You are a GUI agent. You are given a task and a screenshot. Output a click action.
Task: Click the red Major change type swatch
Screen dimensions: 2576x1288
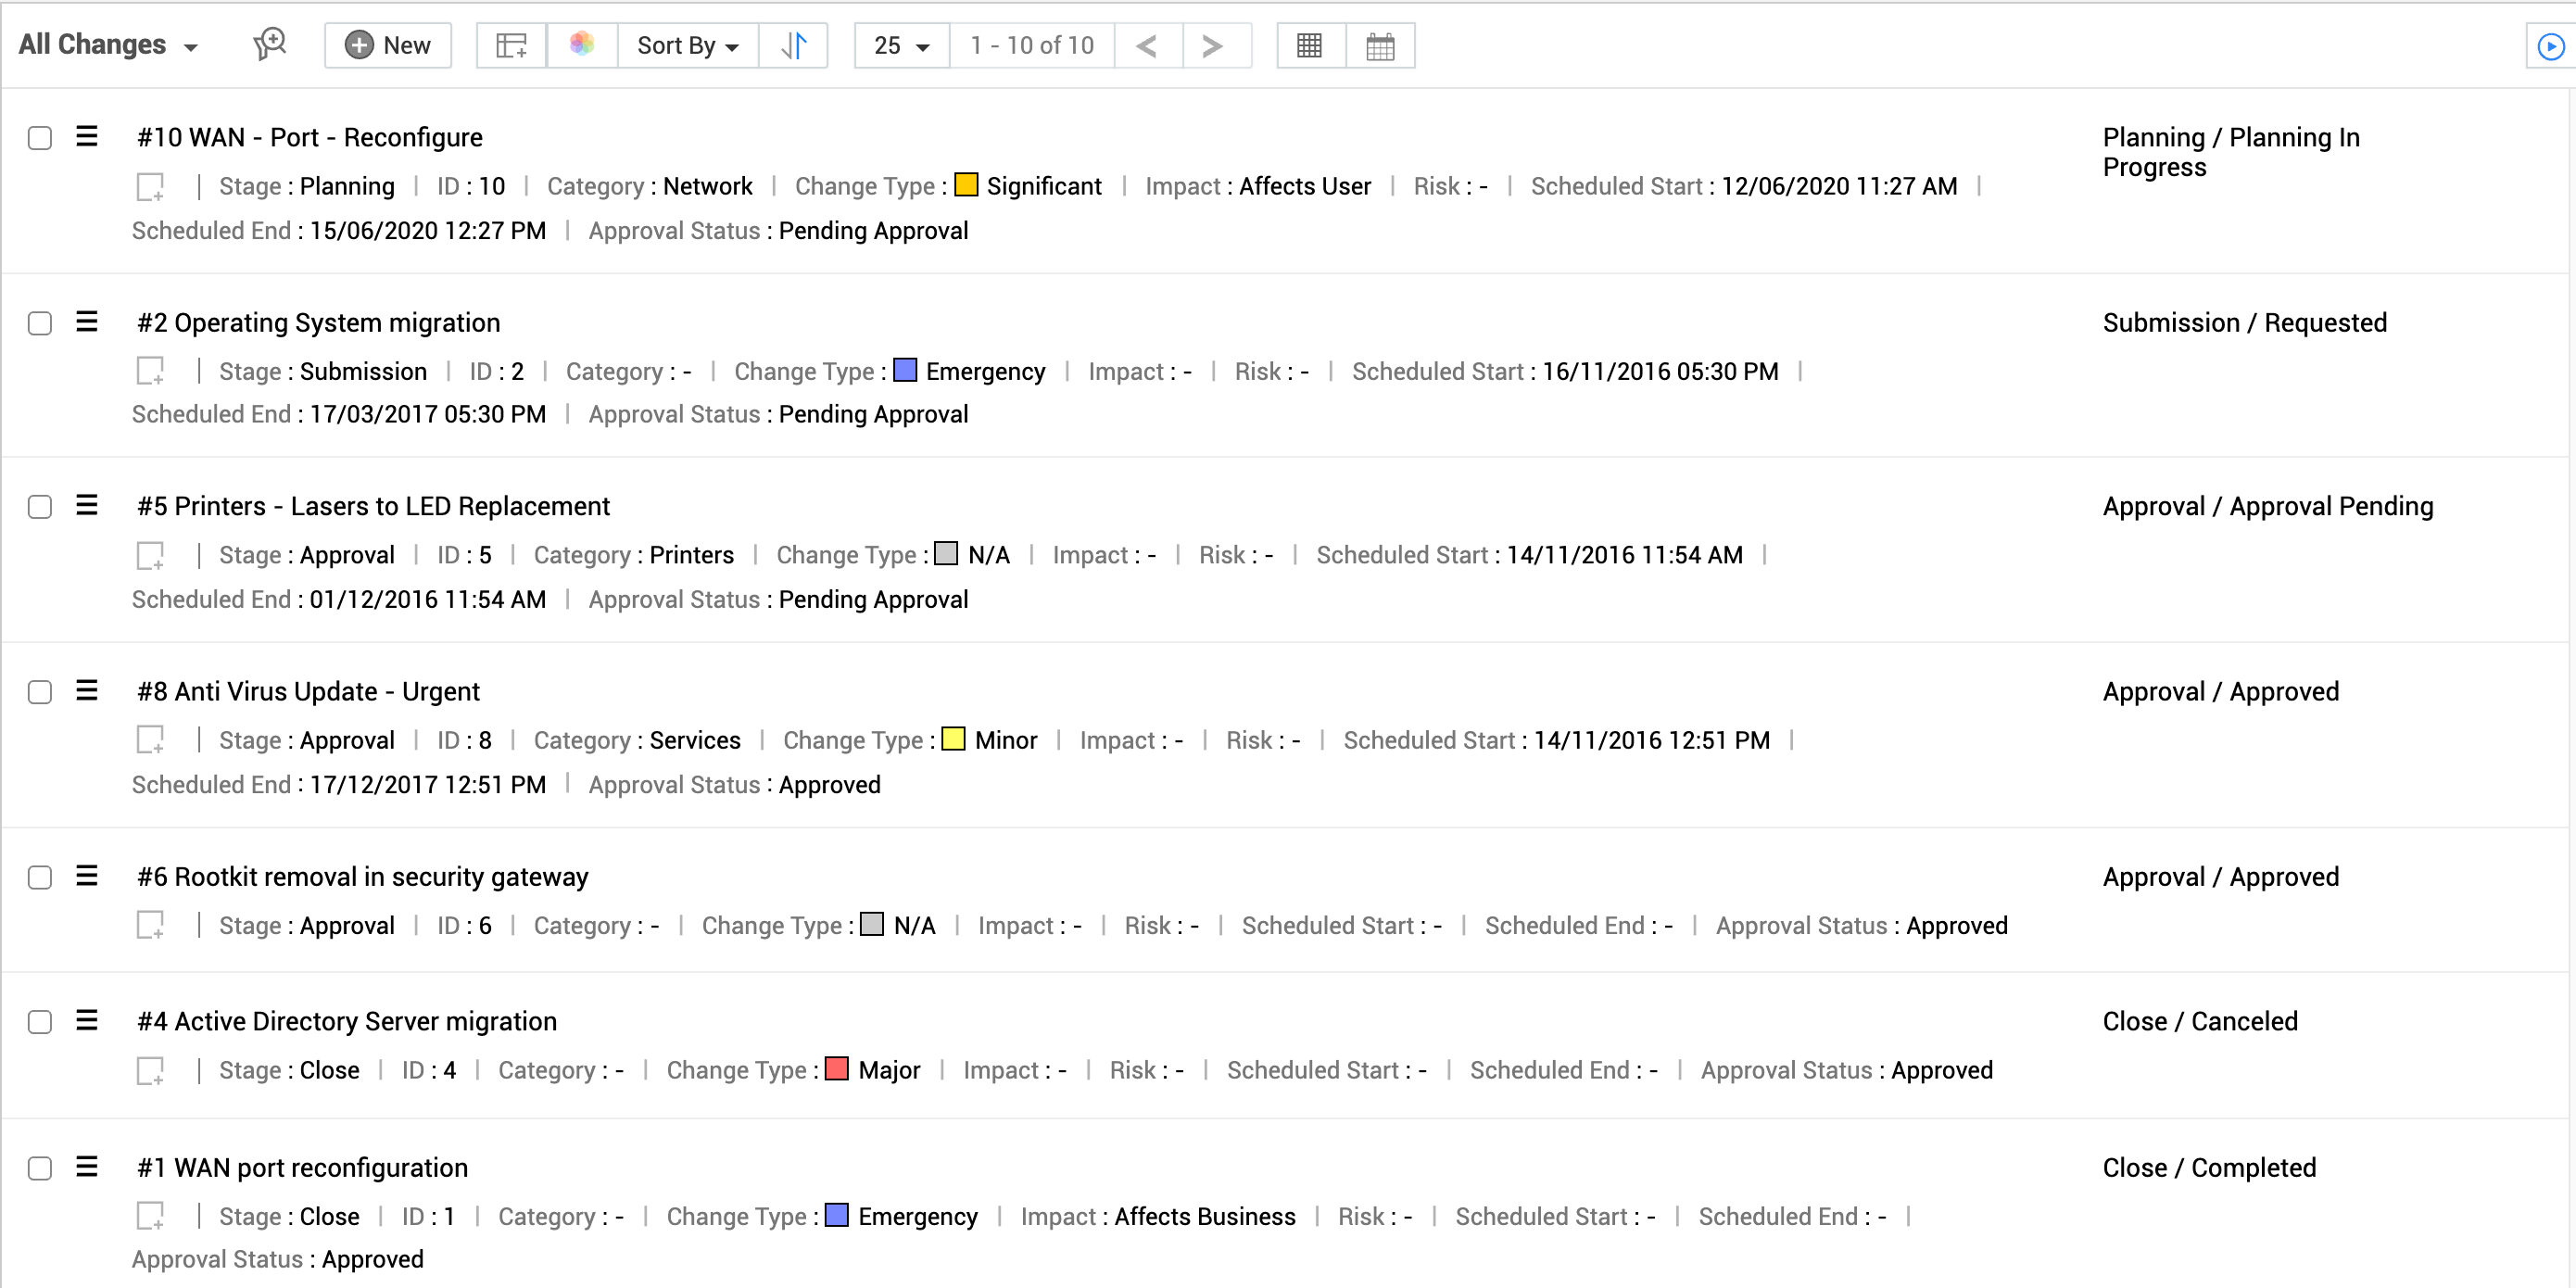(x=838, y=1069)
